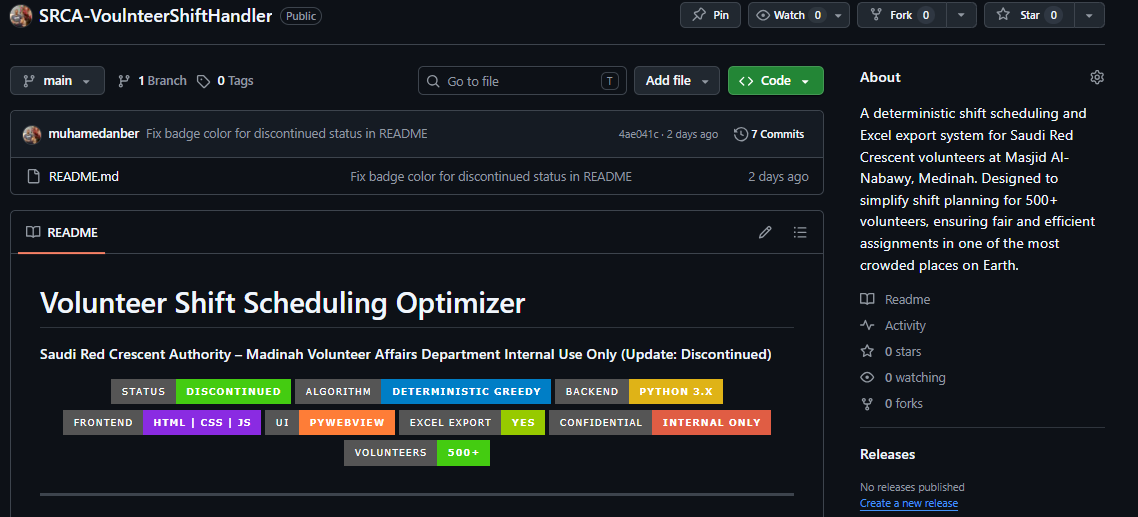Viewport: 1138px width, 517px height.
Task: Open the Add file dropdown
Action: 676,81
